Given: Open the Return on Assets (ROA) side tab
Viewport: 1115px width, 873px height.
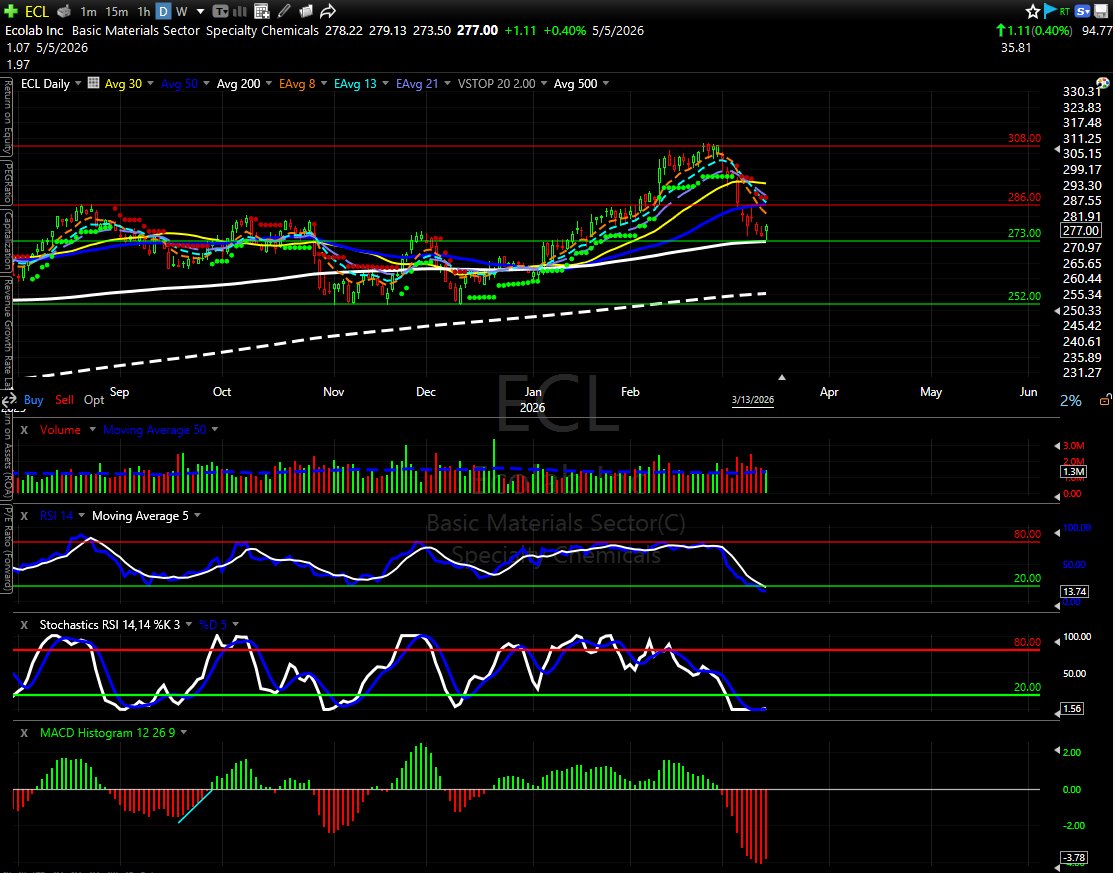Looking at the screenshot, I should [x=8, y=457].
